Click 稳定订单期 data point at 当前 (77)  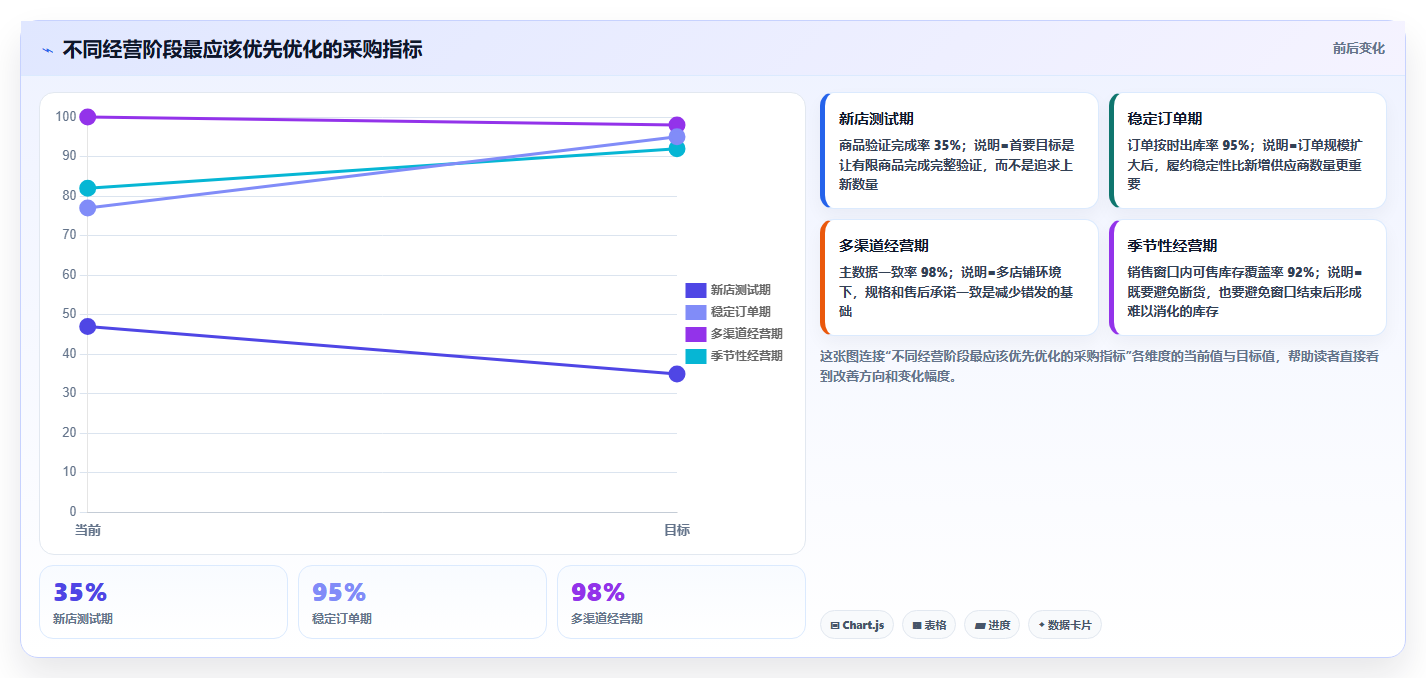[88, 208]
